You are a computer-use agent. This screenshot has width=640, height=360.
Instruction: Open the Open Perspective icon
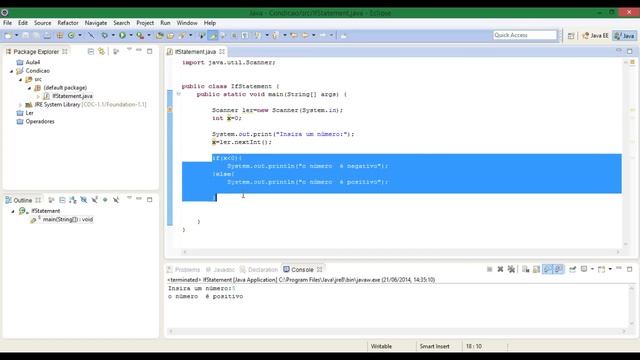(x=571, y=36)
